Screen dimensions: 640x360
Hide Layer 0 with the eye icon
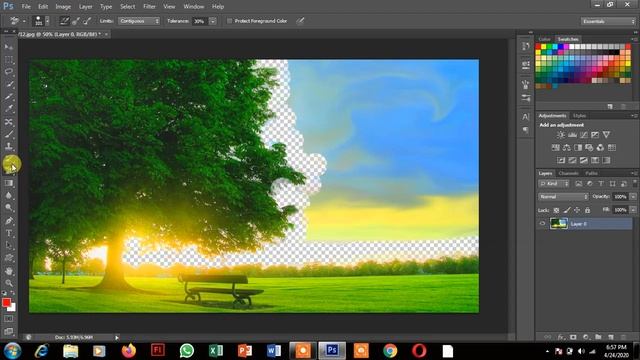coord(542,224)
